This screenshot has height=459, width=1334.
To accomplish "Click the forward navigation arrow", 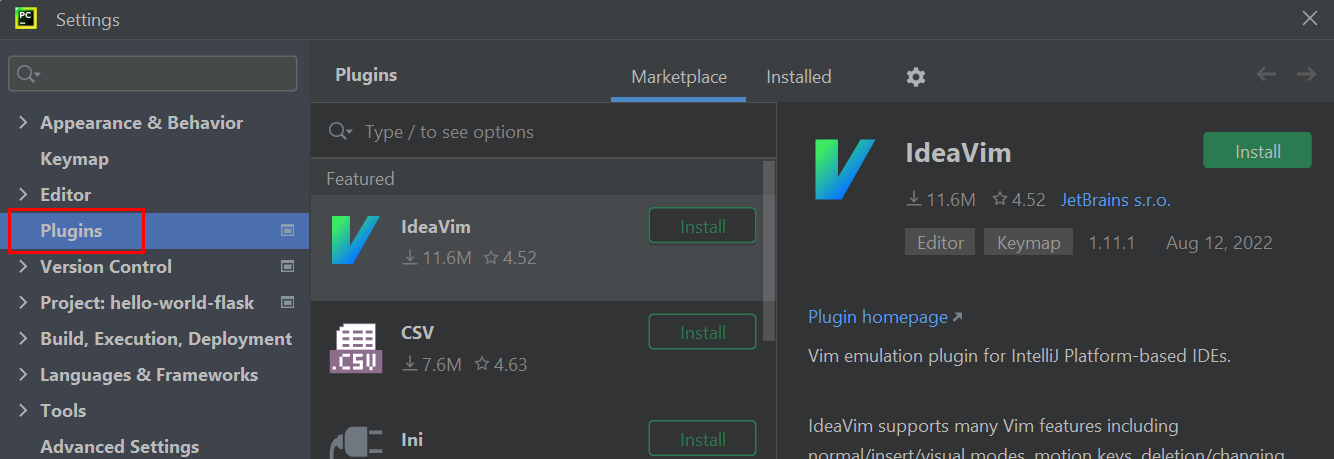I will pyautogui.click(x=1306, y=75).
